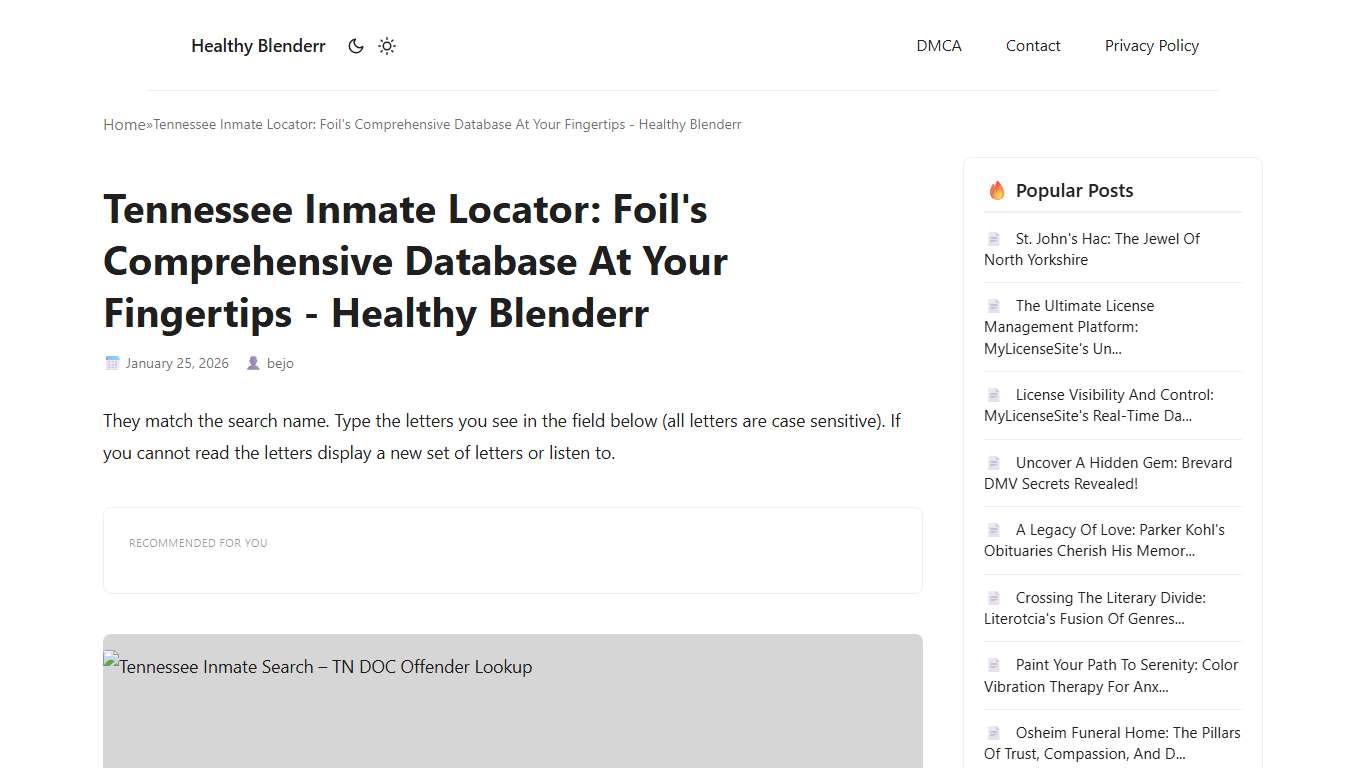Click the document icon beside Brevard DMV post
The width and height of the screenshot is (1366, 768).
click(993, 462)
